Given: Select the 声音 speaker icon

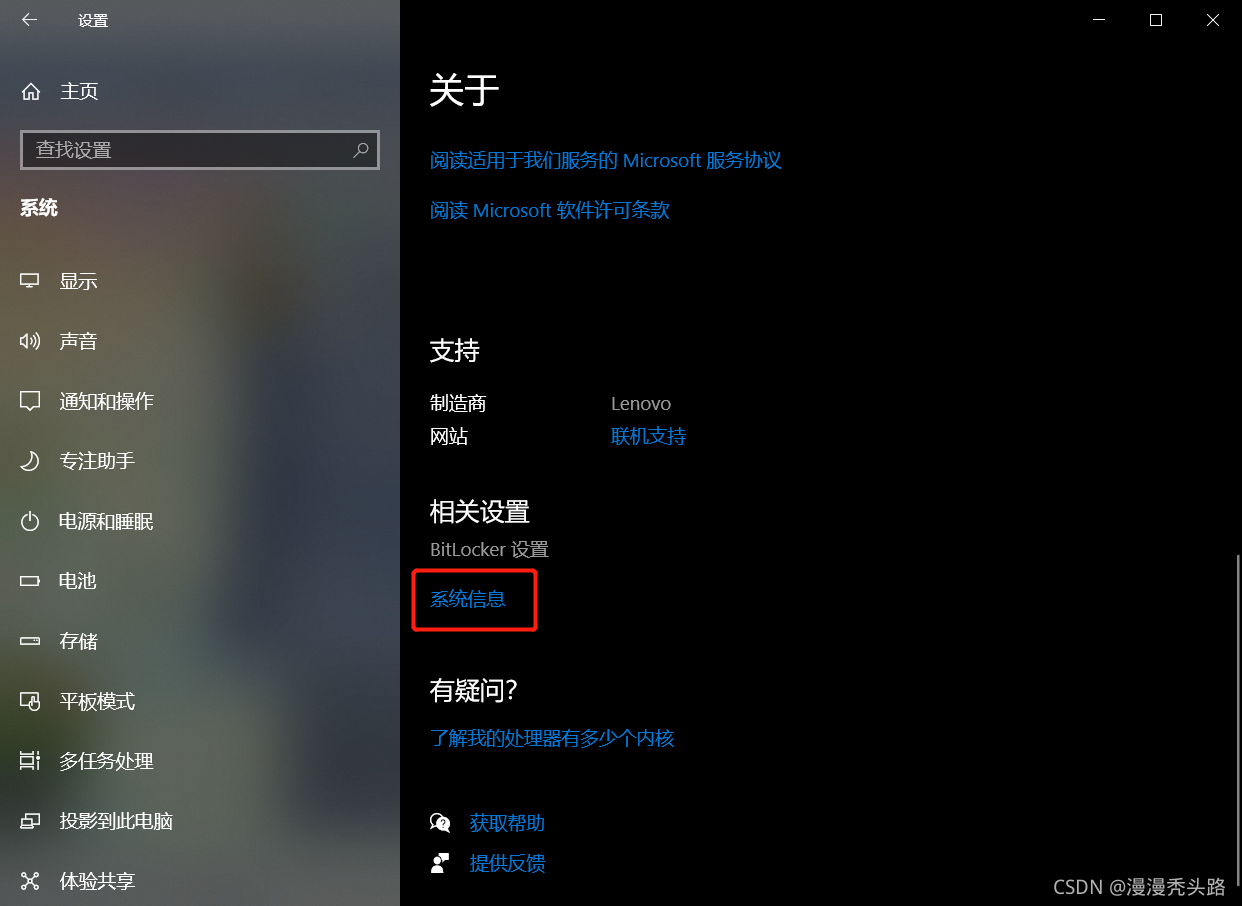Looking at the screenshot, I should (30, 341).
